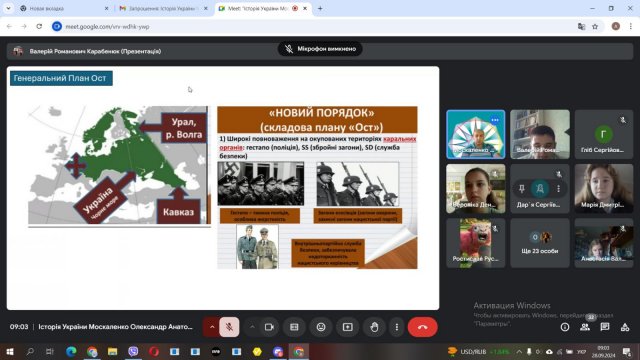Open the "Ще 23 особи" participants tile

(540, 243)
